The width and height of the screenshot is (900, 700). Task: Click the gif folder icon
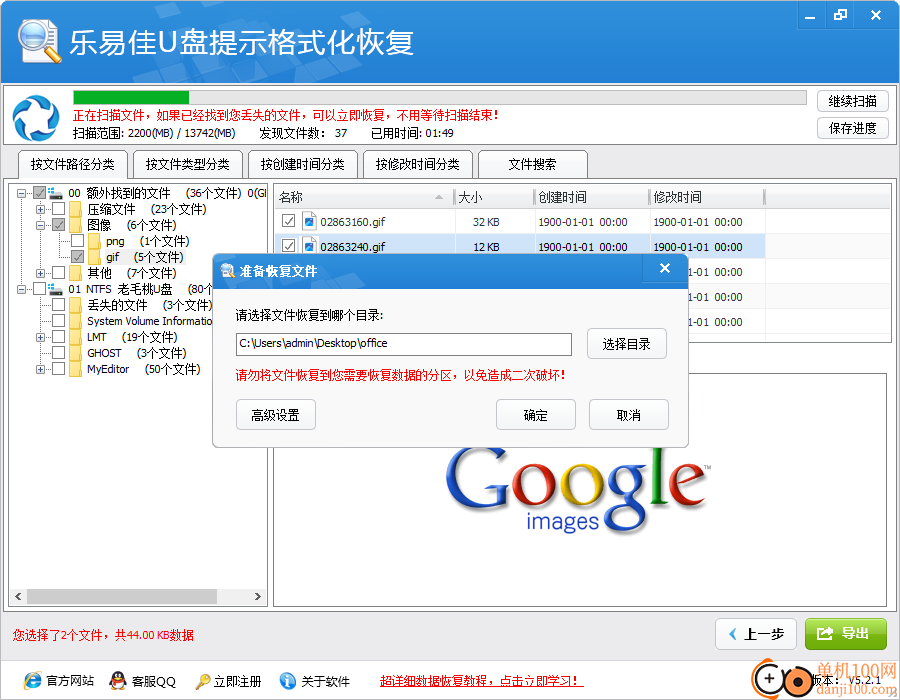pos(94,257)
